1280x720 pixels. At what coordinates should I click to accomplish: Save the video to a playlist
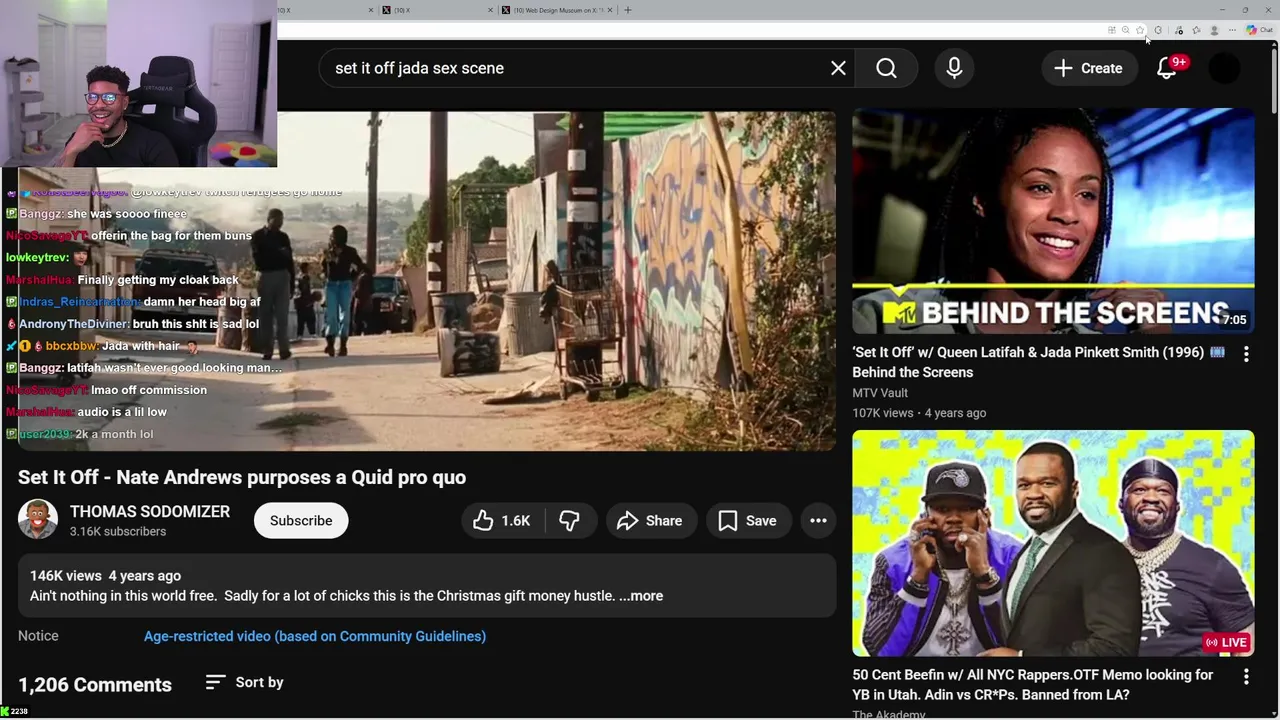(748, 520)
